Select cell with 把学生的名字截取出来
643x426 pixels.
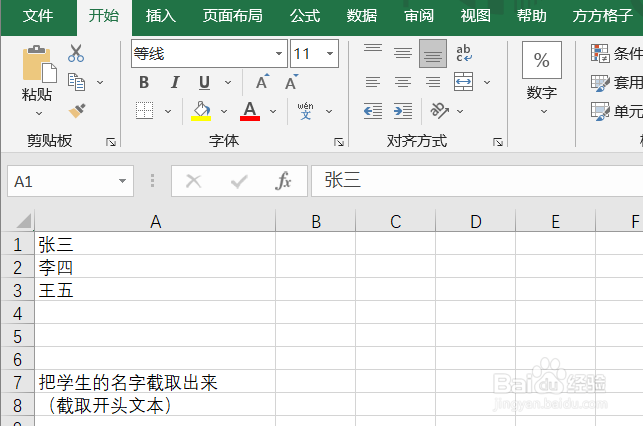click(155, 382)
